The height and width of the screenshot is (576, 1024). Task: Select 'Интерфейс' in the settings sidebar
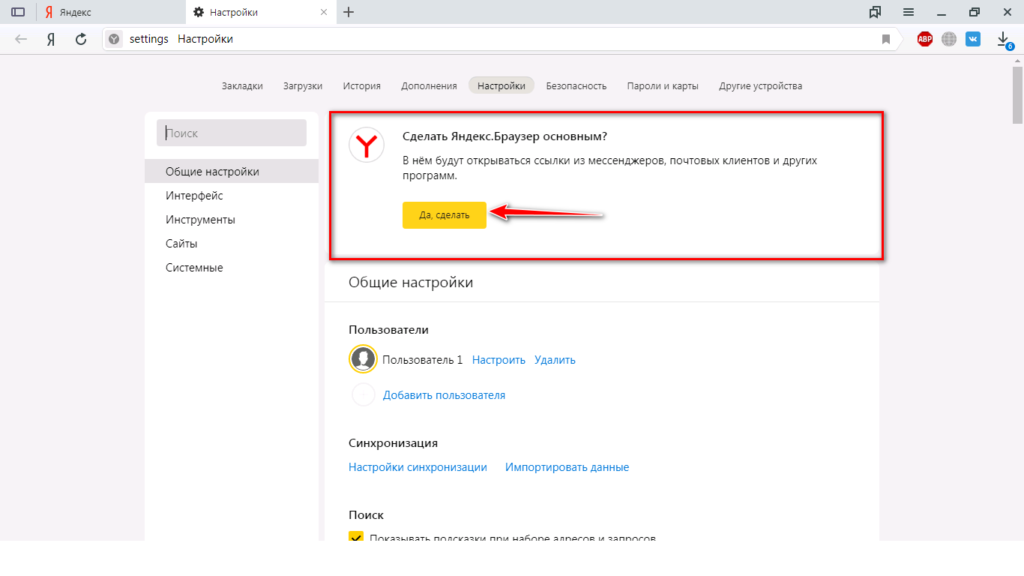click(x=194, y=196)
